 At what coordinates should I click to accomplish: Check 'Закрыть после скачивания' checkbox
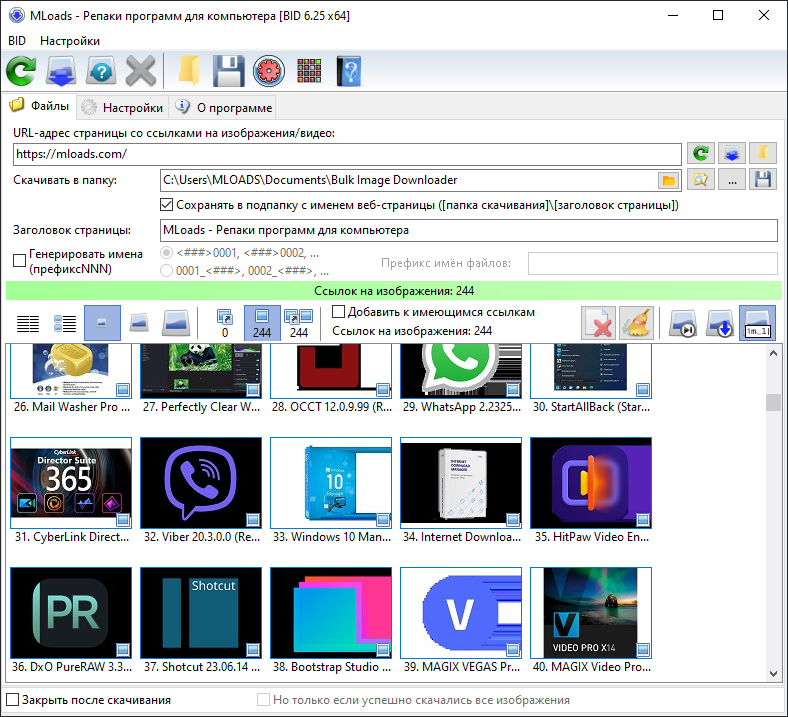click(x=13, y=699)
